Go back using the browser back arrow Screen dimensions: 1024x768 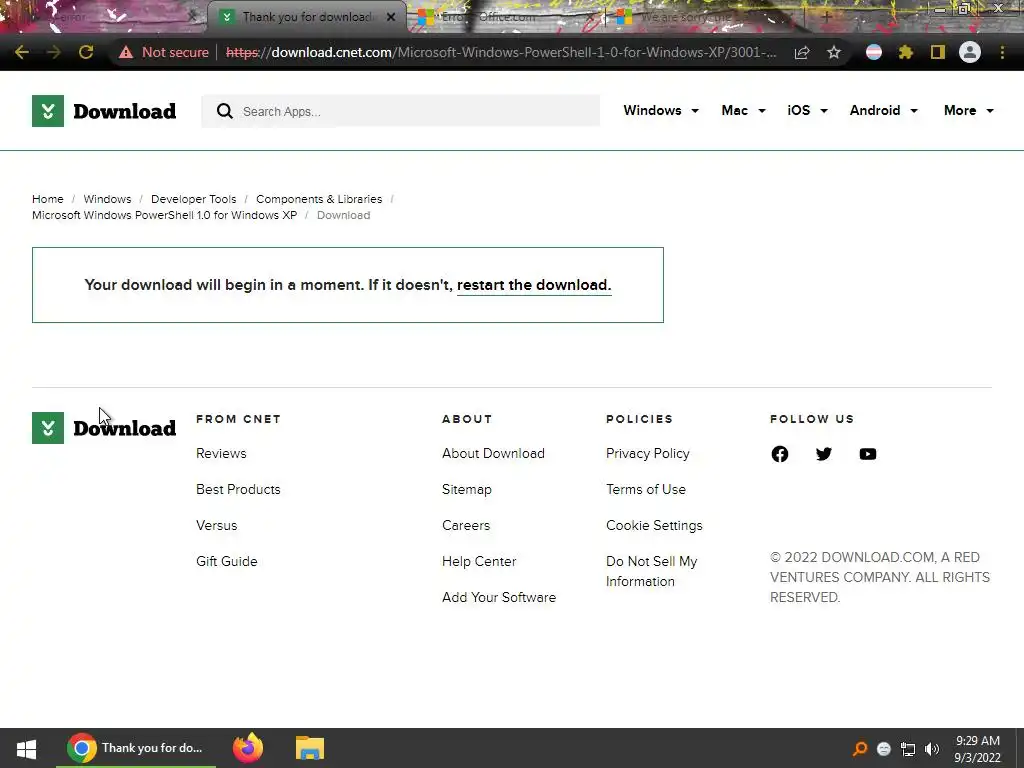tap(21, 52)
